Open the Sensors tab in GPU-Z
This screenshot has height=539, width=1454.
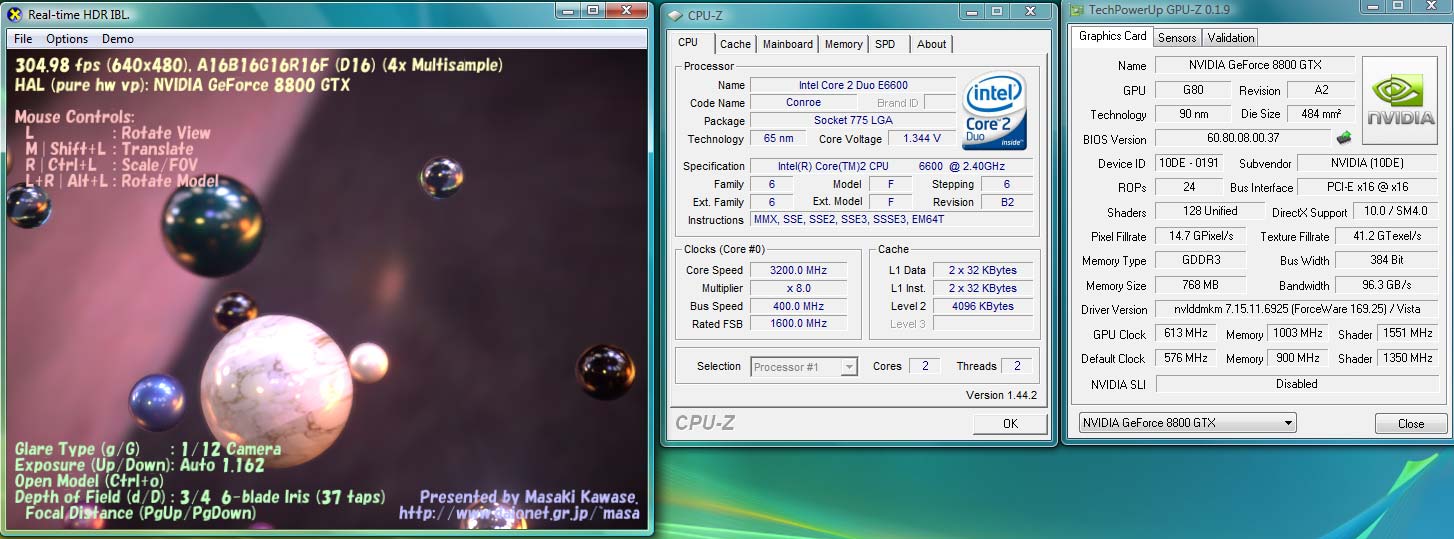(1177, 37)
